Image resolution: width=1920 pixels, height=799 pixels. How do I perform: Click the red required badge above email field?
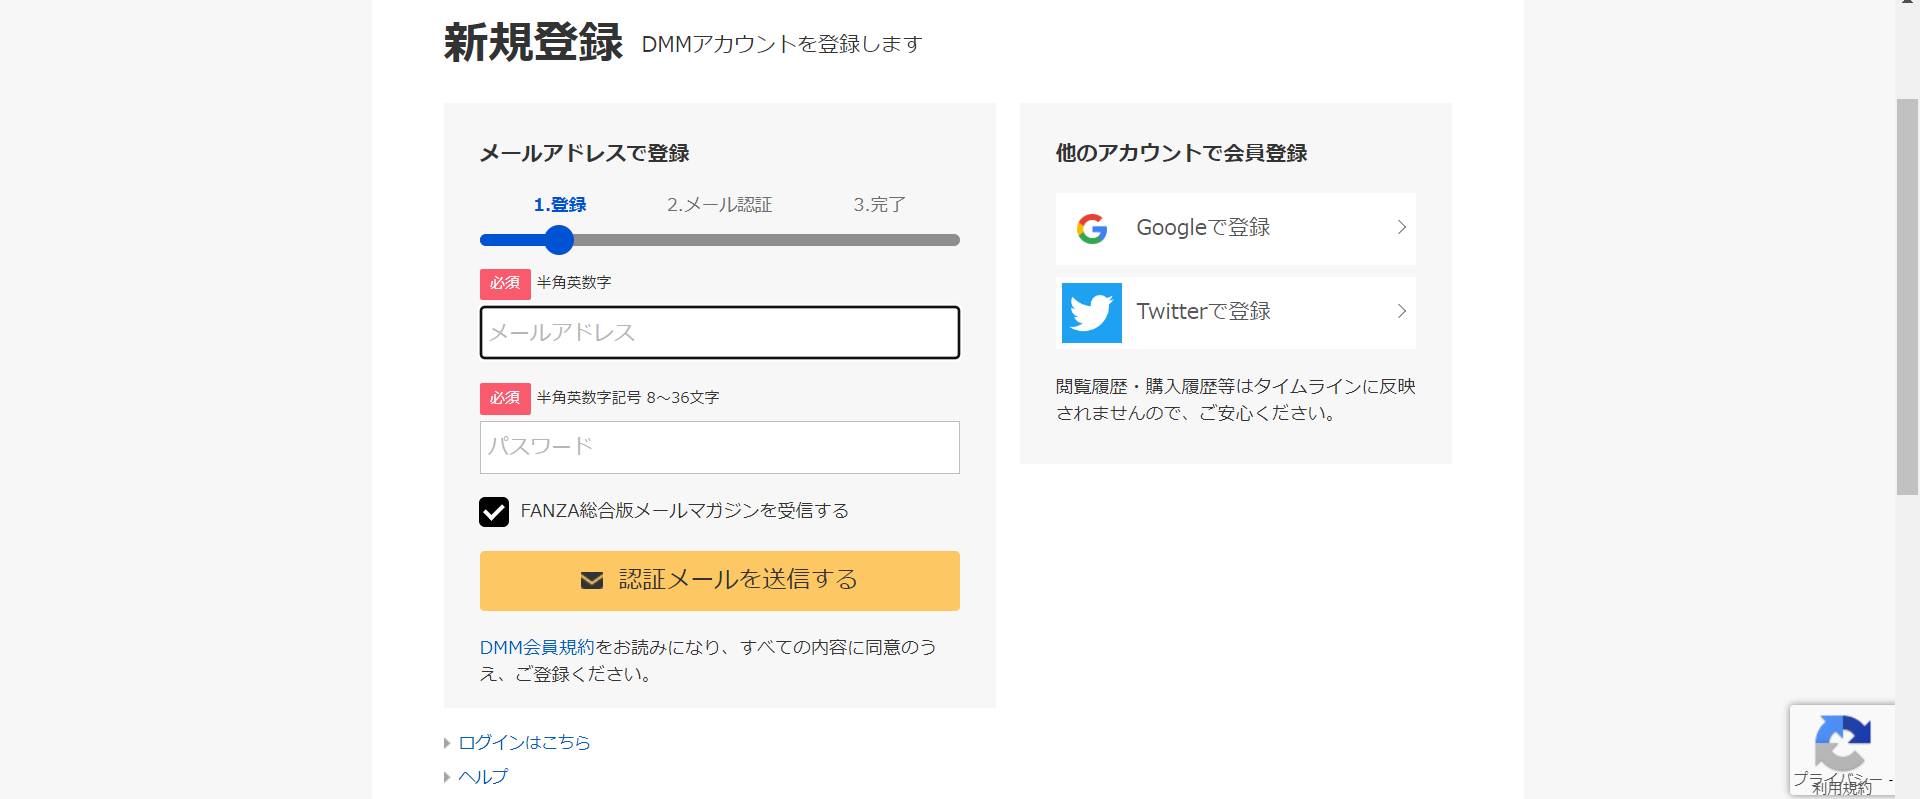pyautogui.click(x=505, y=284)
